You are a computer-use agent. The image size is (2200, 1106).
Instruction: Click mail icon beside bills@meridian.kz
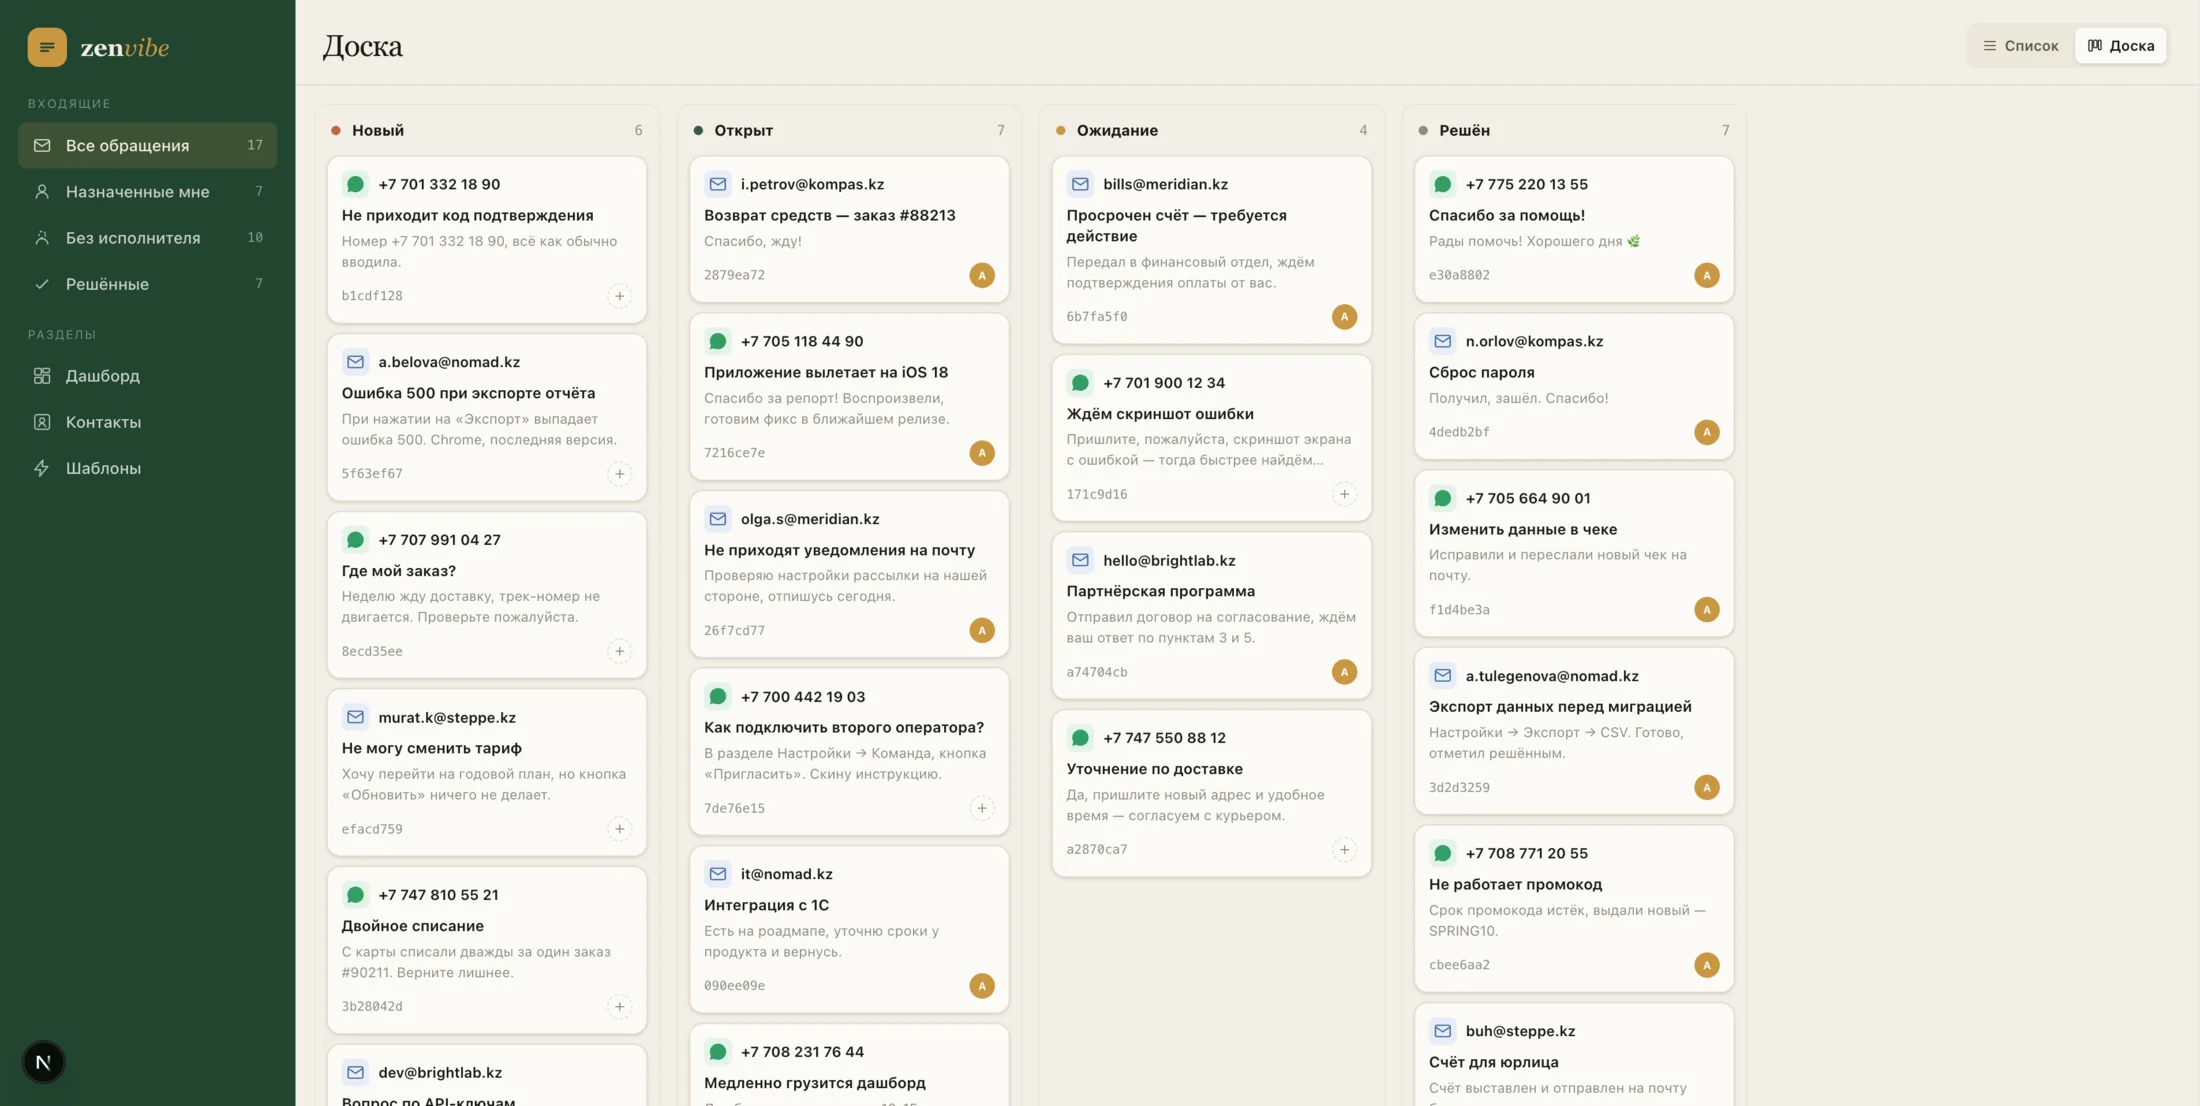tap(1080, 184)
